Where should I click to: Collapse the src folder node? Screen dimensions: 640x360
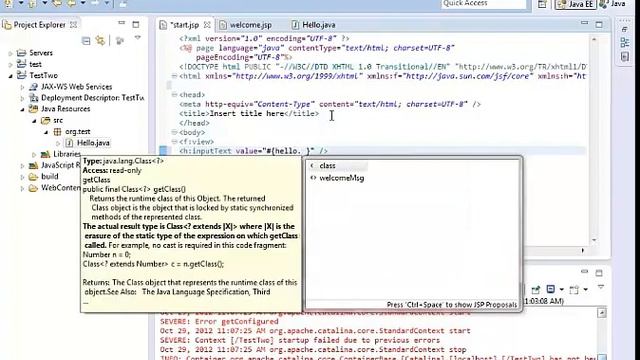point(34,121)
